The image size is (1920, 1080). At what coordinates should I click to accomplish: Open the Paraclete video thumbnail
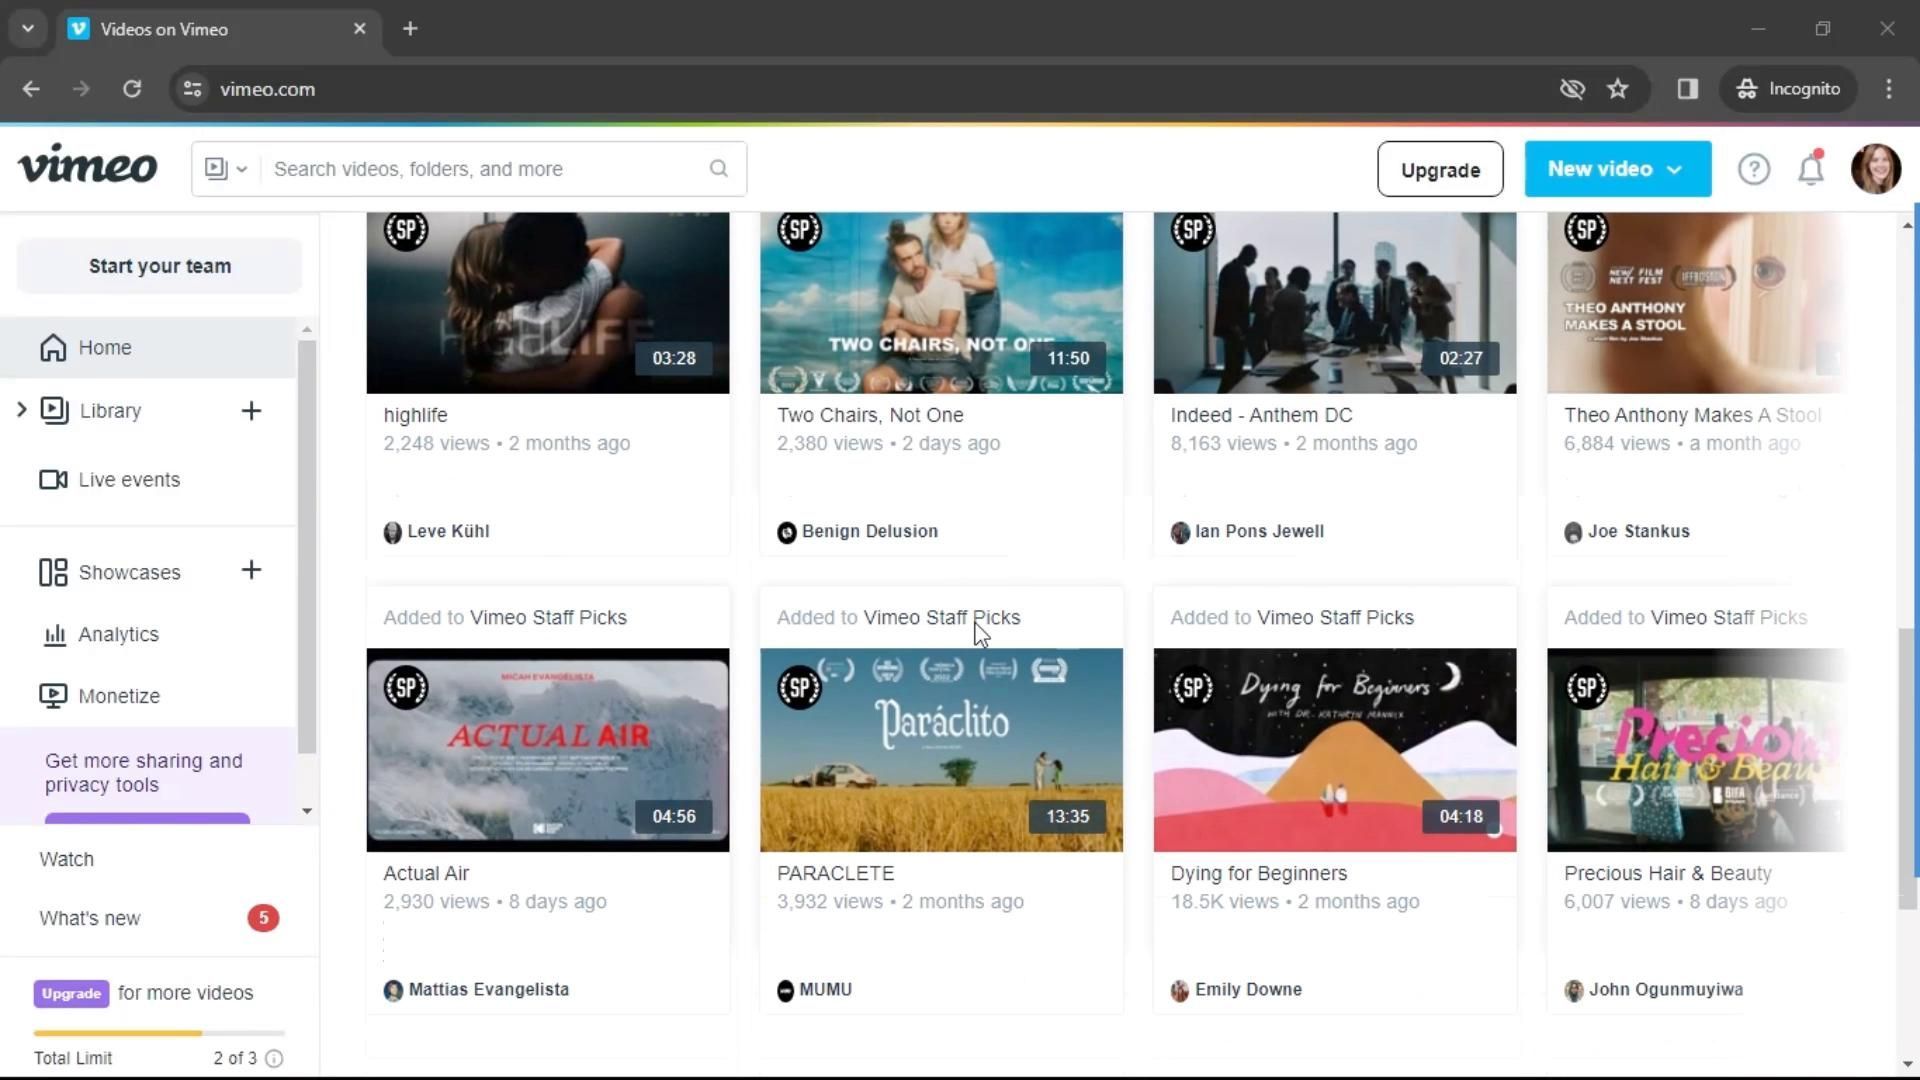click(940, 749)
